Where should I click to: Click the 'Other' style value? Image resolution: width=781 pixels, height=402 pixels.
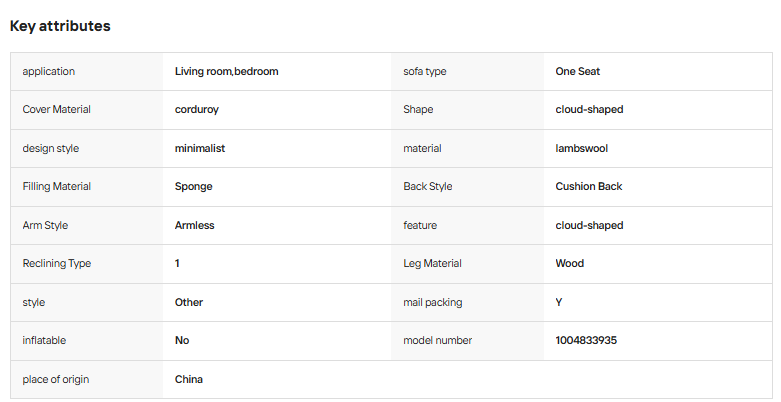click(x=189, y=302)
